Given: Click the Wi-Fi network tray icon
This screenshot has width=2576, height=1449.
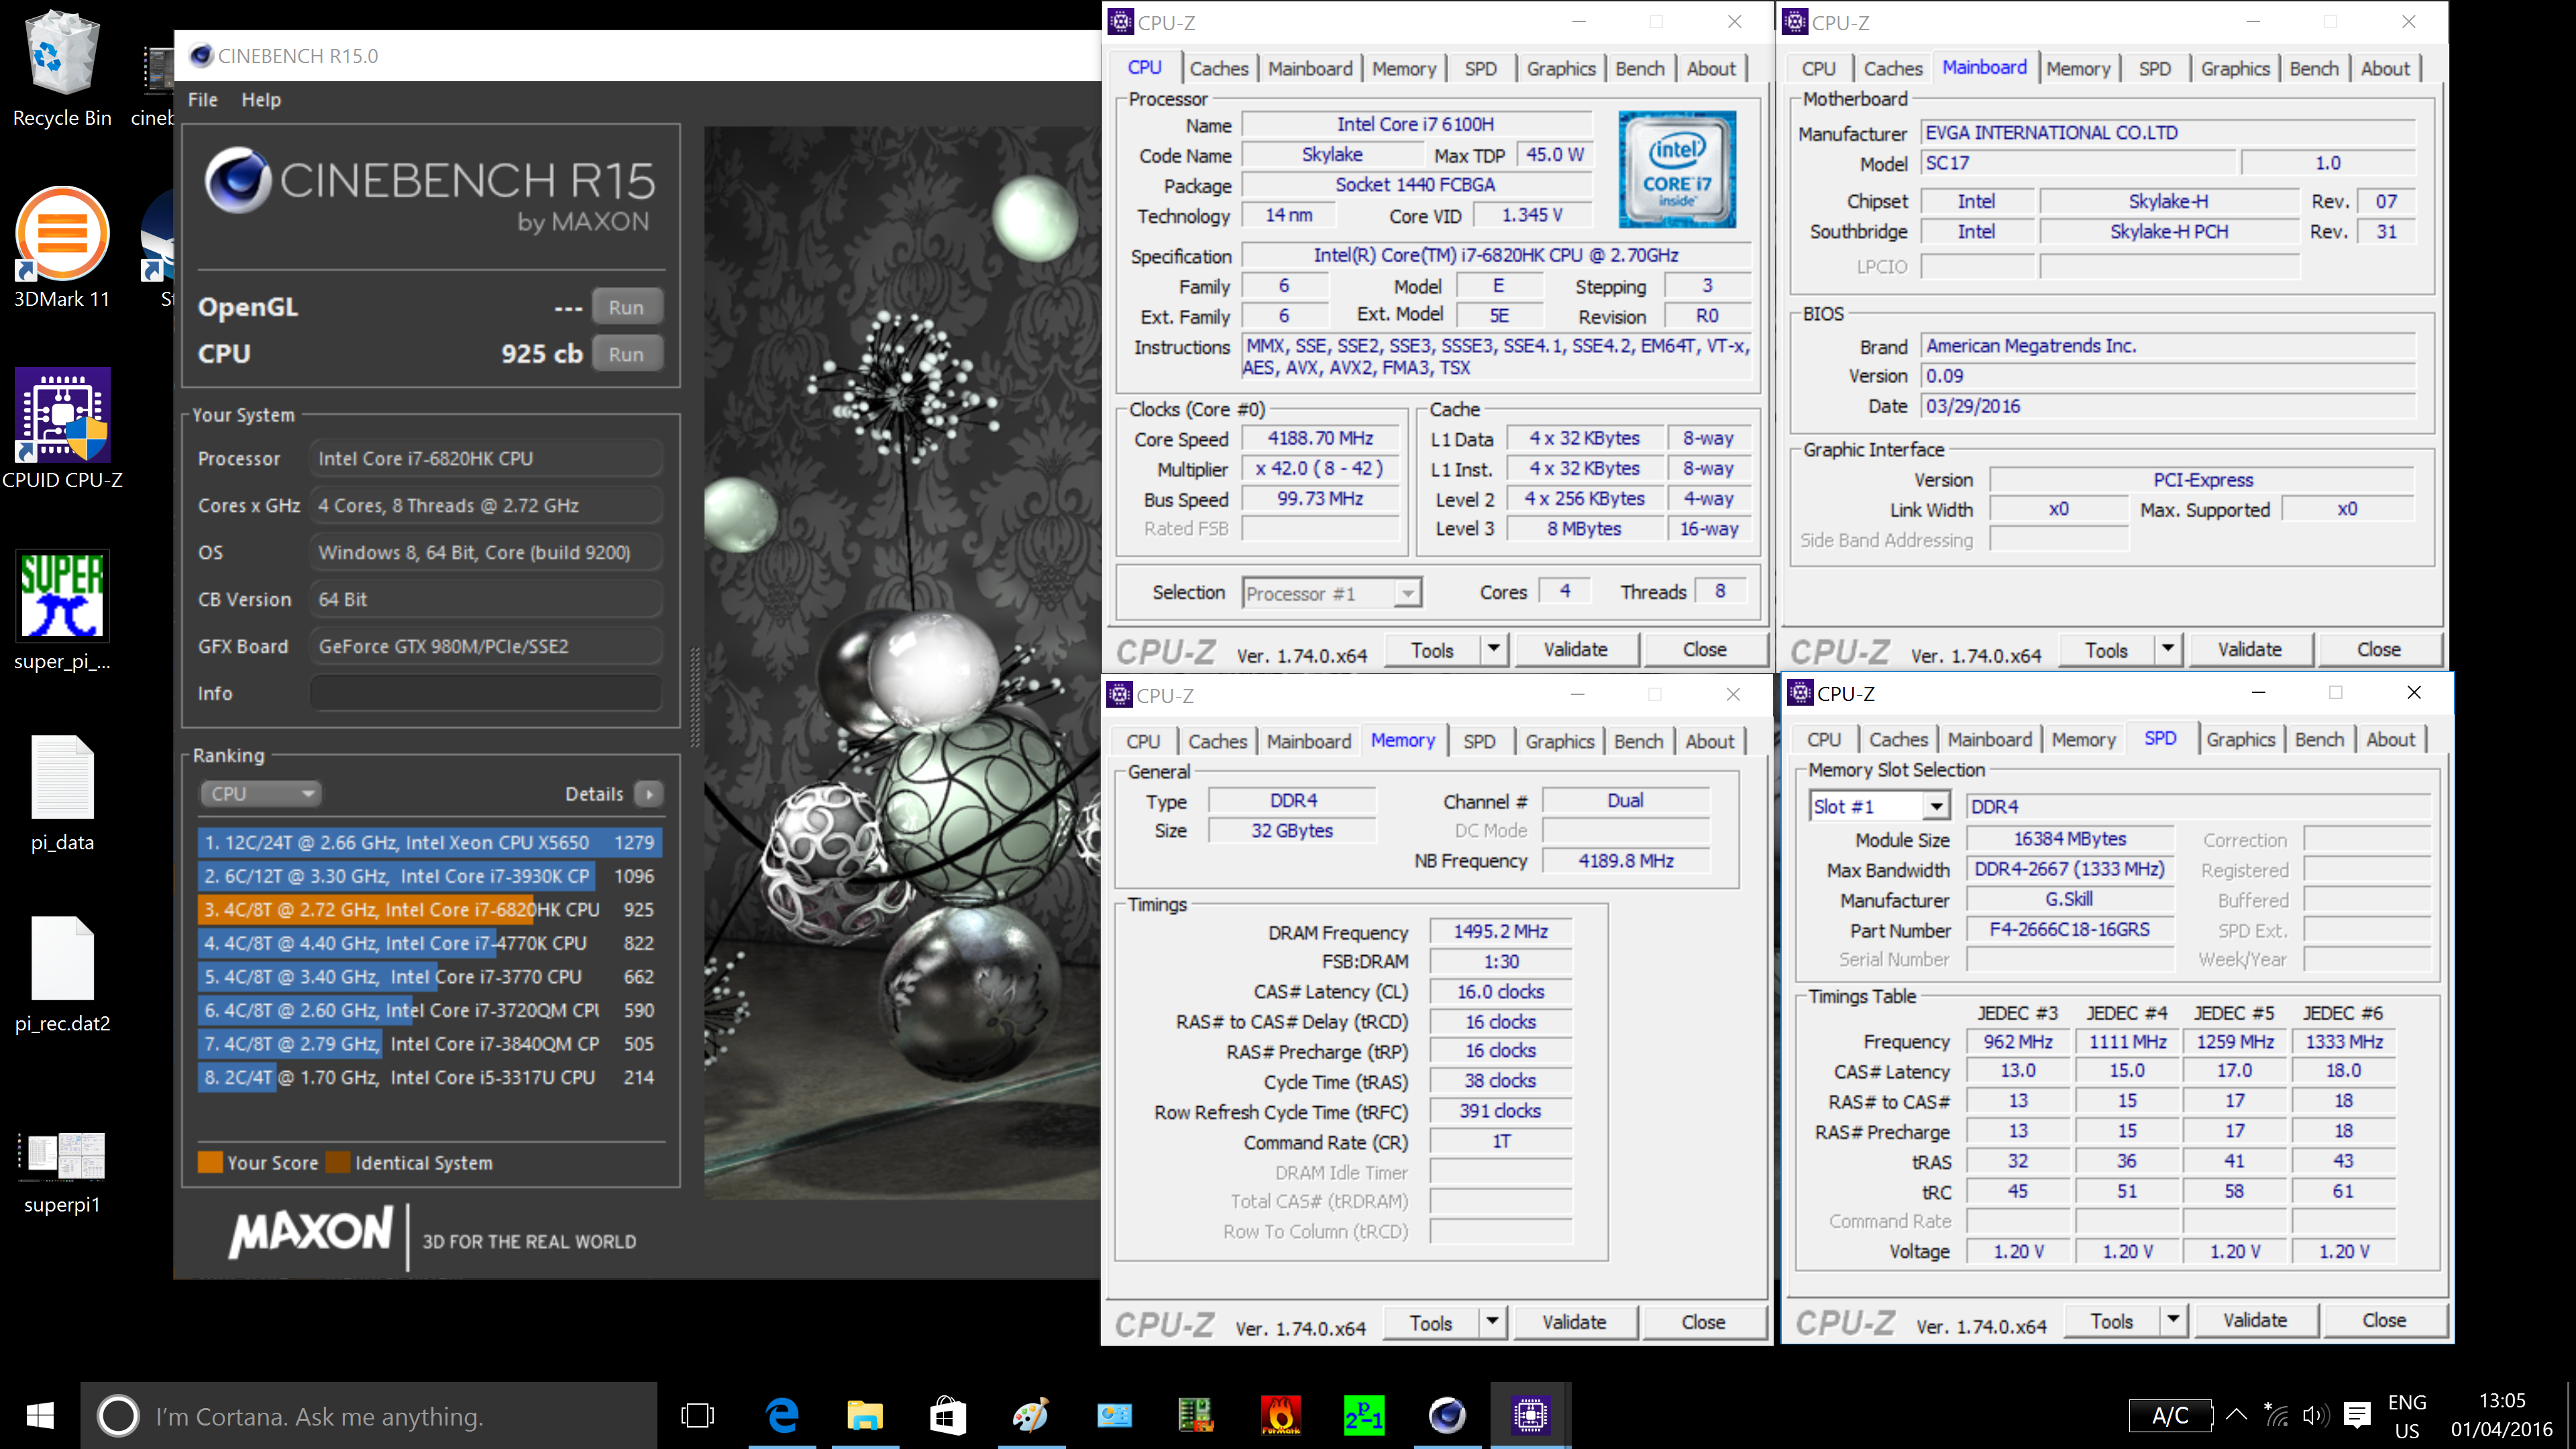Looking at the screenshot, I should click(x=2275, y=1415).
